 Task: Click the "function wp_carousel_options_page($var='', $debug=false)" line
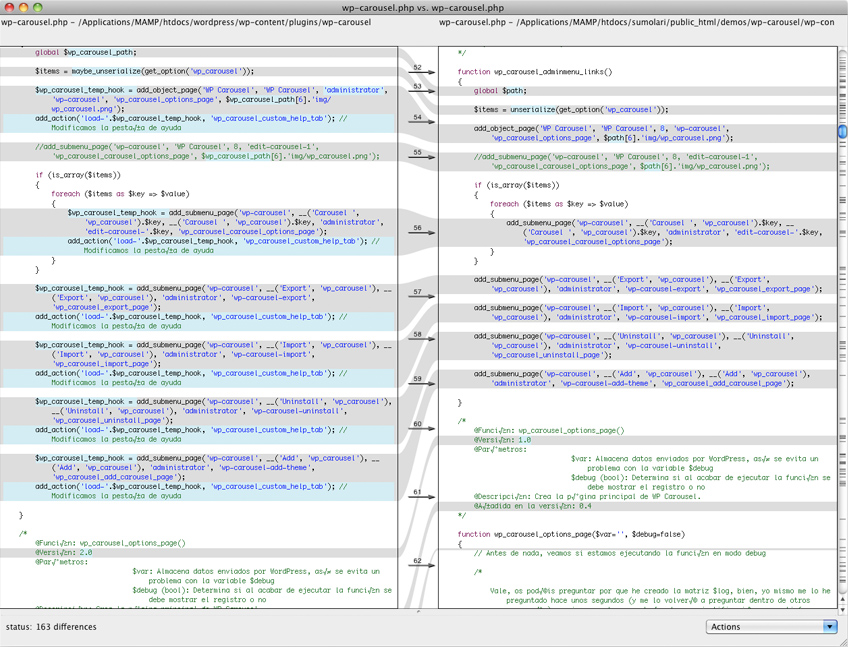coord(571,534)
